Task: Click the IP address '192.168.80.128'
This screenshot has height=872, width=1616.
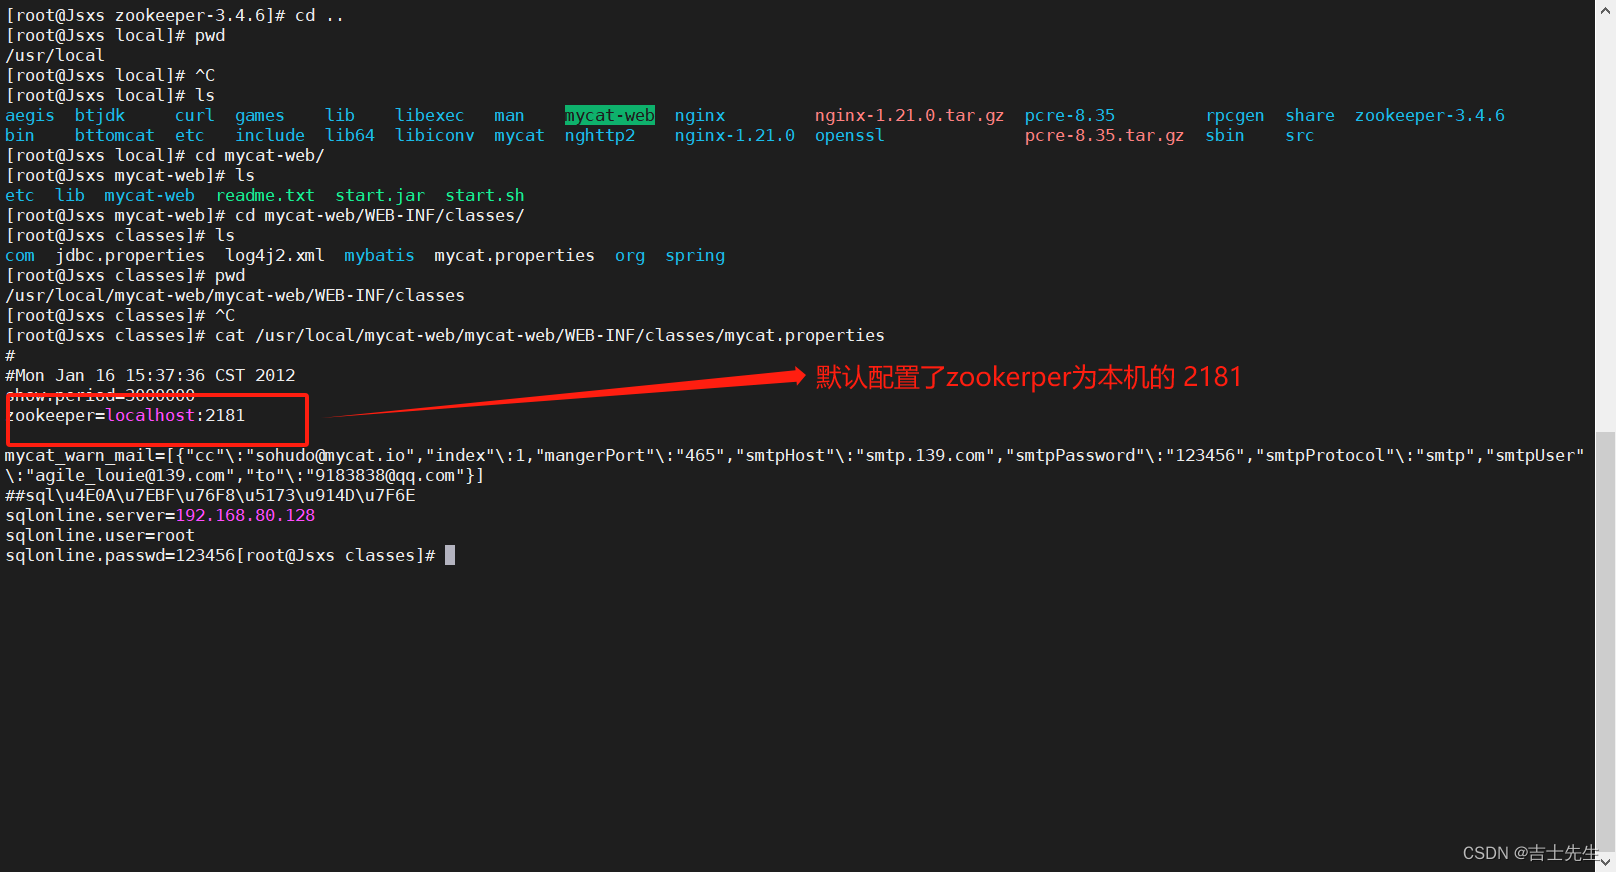Action: point(245,515)
